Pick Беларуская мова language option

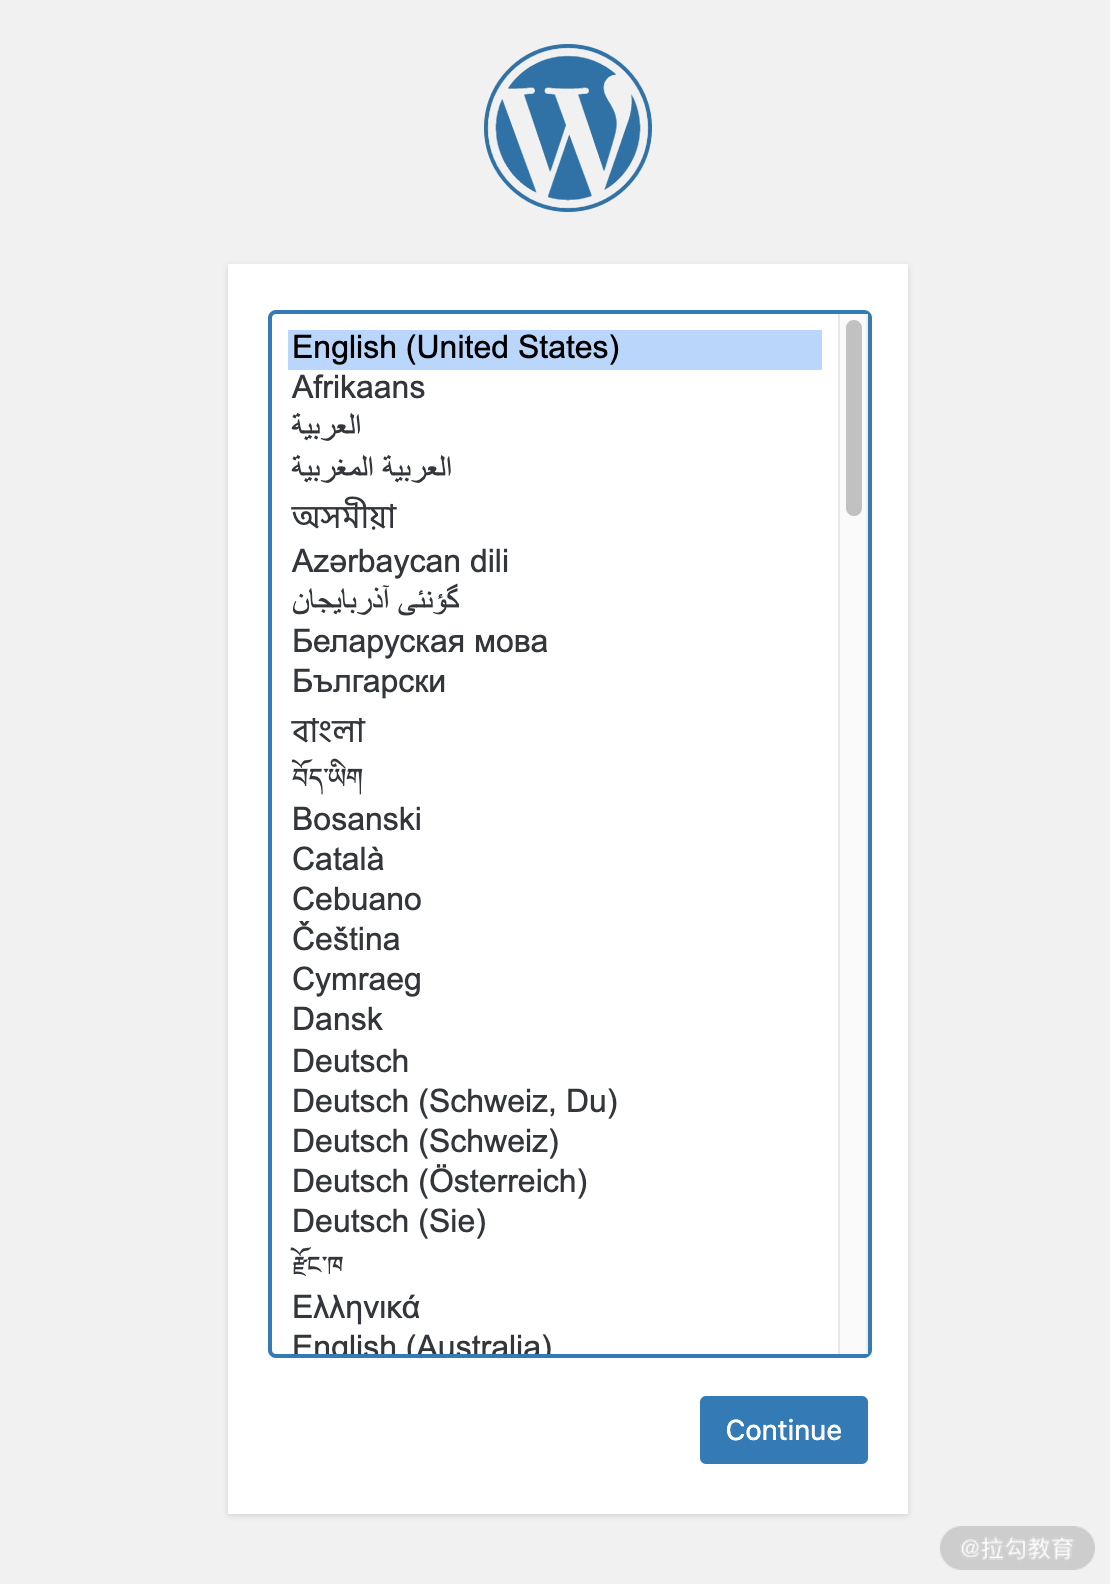point(420,642)
